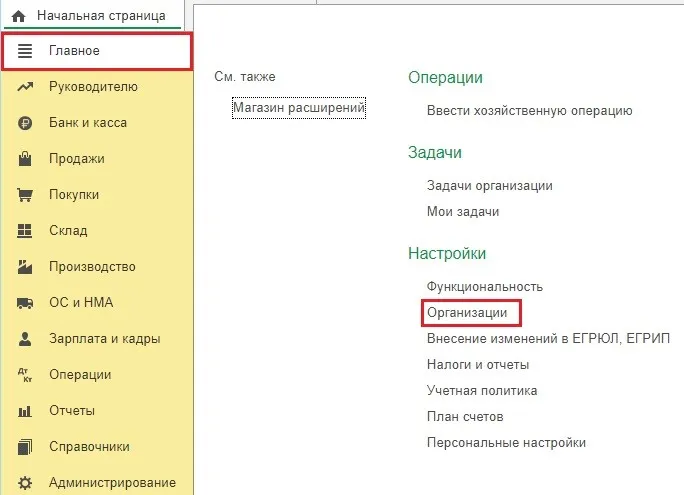
Task: Click the Отчеты bar chart icon
Action: tap(25, 411)
